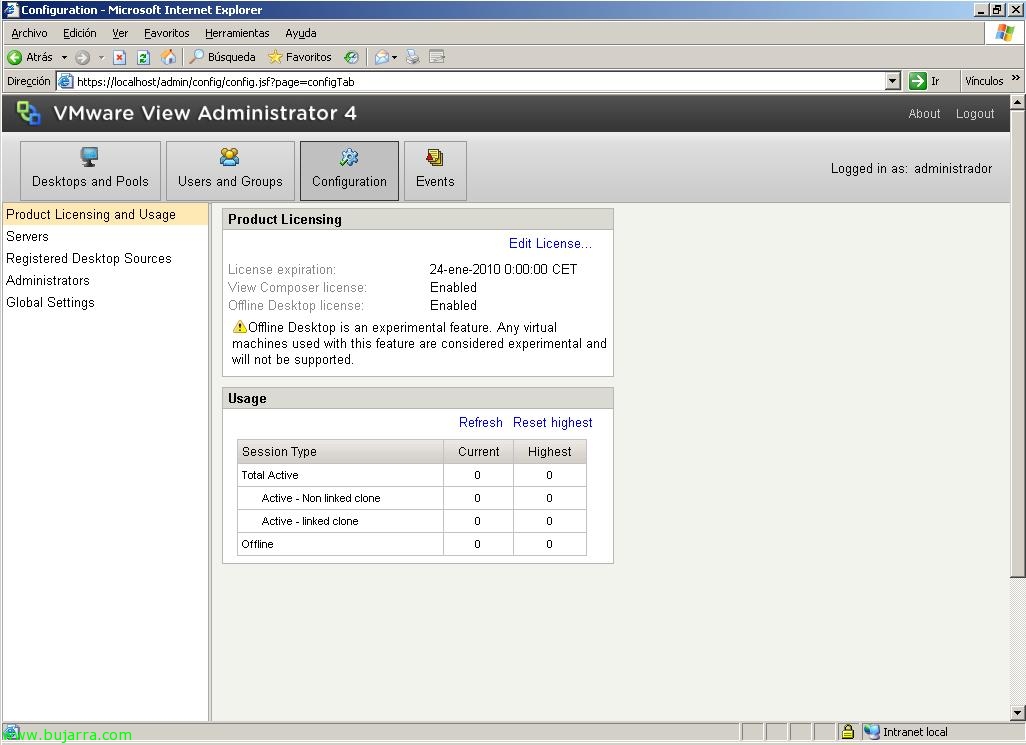Click the History icon in toolbar

tap(351, 58)
